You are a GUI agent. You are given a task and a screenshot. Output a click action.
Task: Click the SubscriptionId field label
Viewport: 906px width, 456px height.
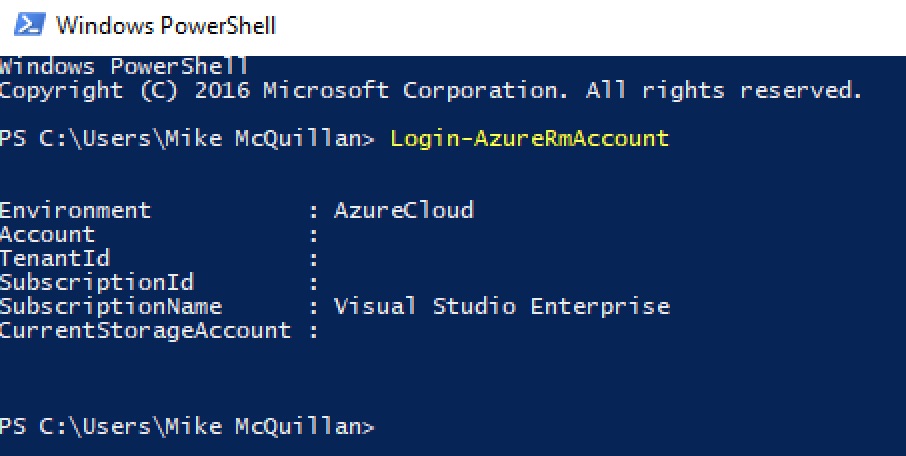97,282
